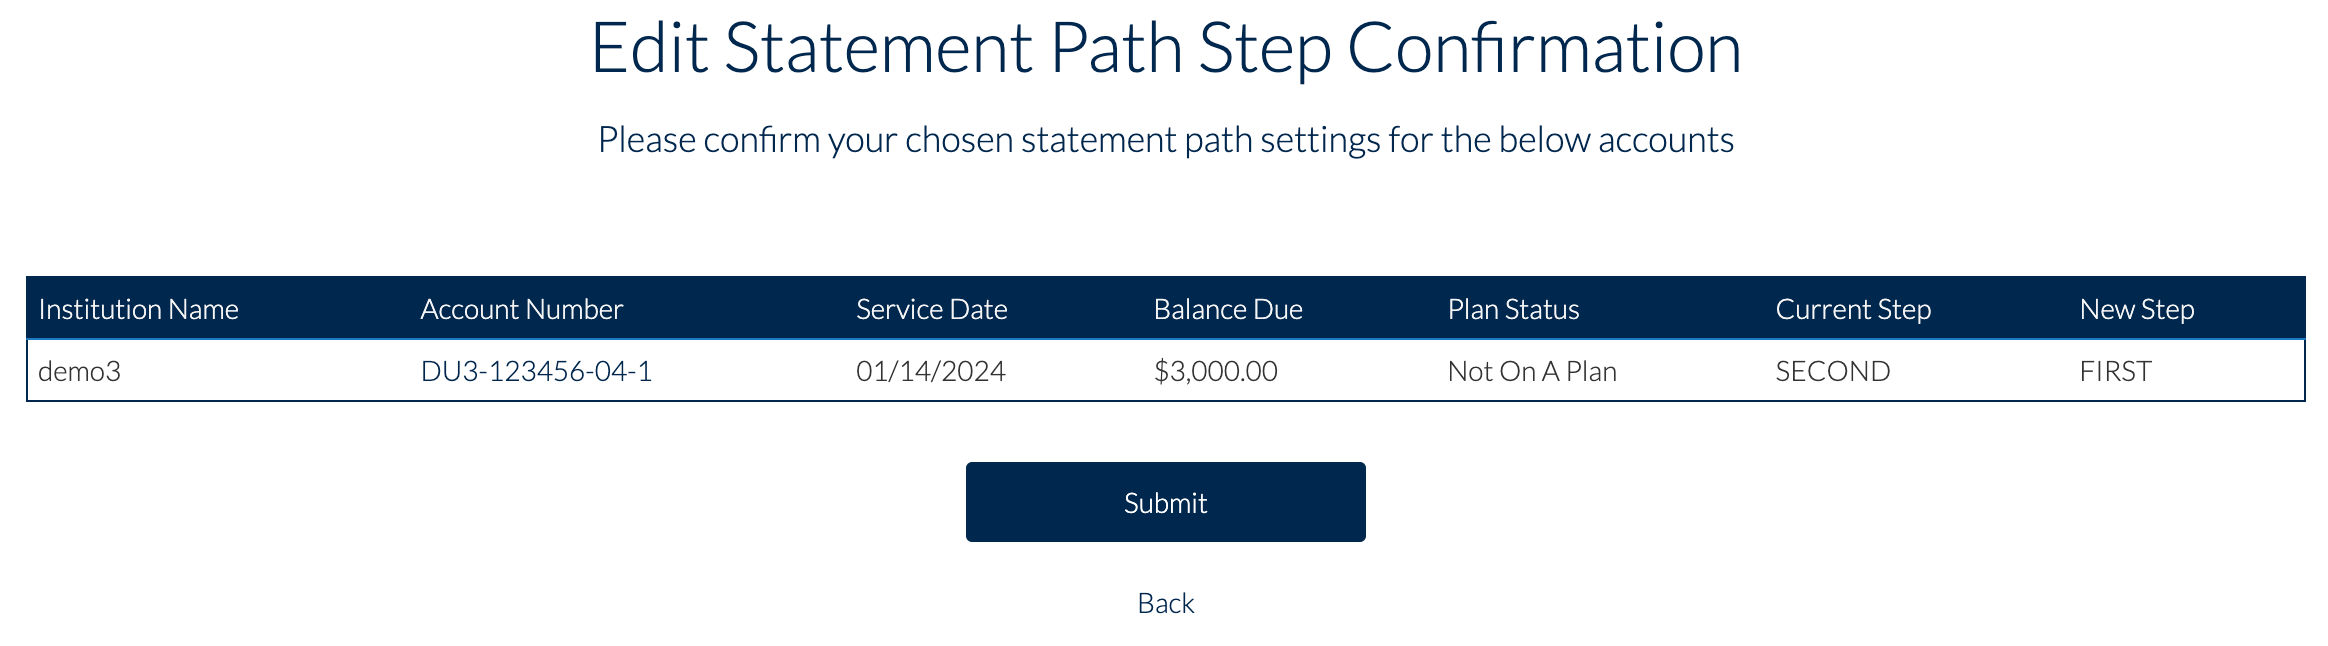The width and height of the screenshot is (2328, 646).
Task: Select the New Step column header
Action: (2138, 309)
